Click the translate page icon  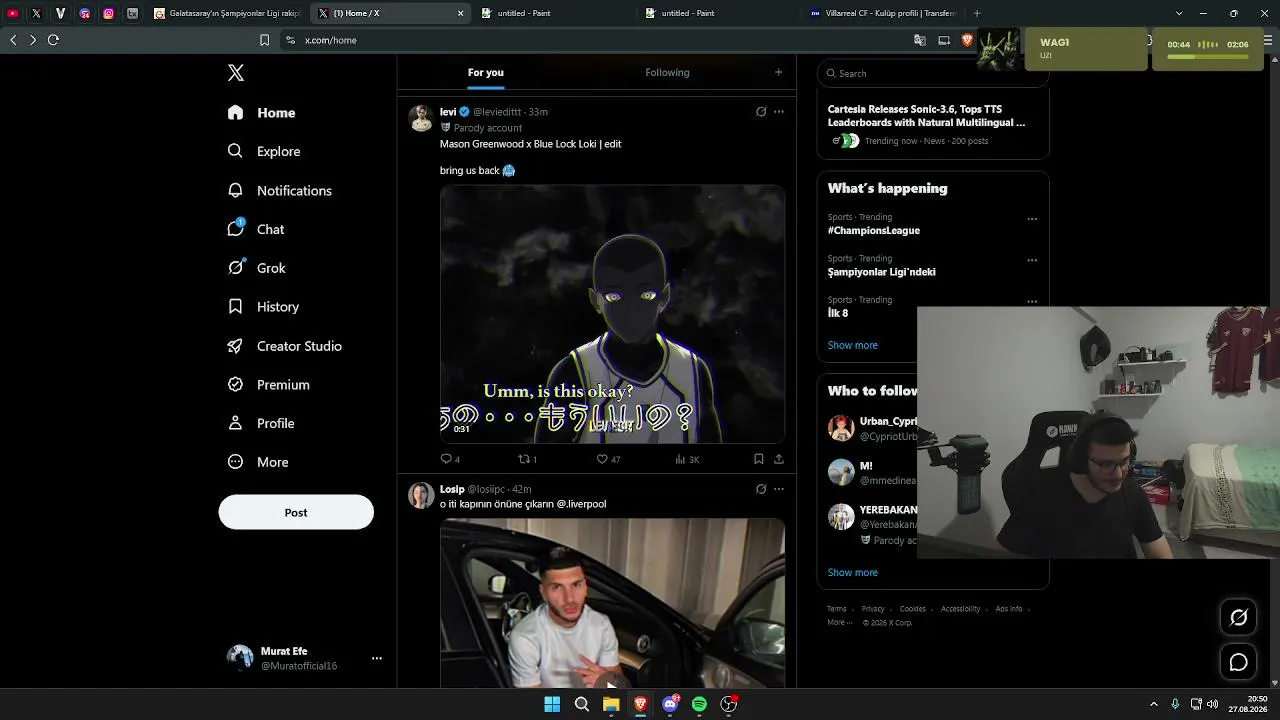920,40
